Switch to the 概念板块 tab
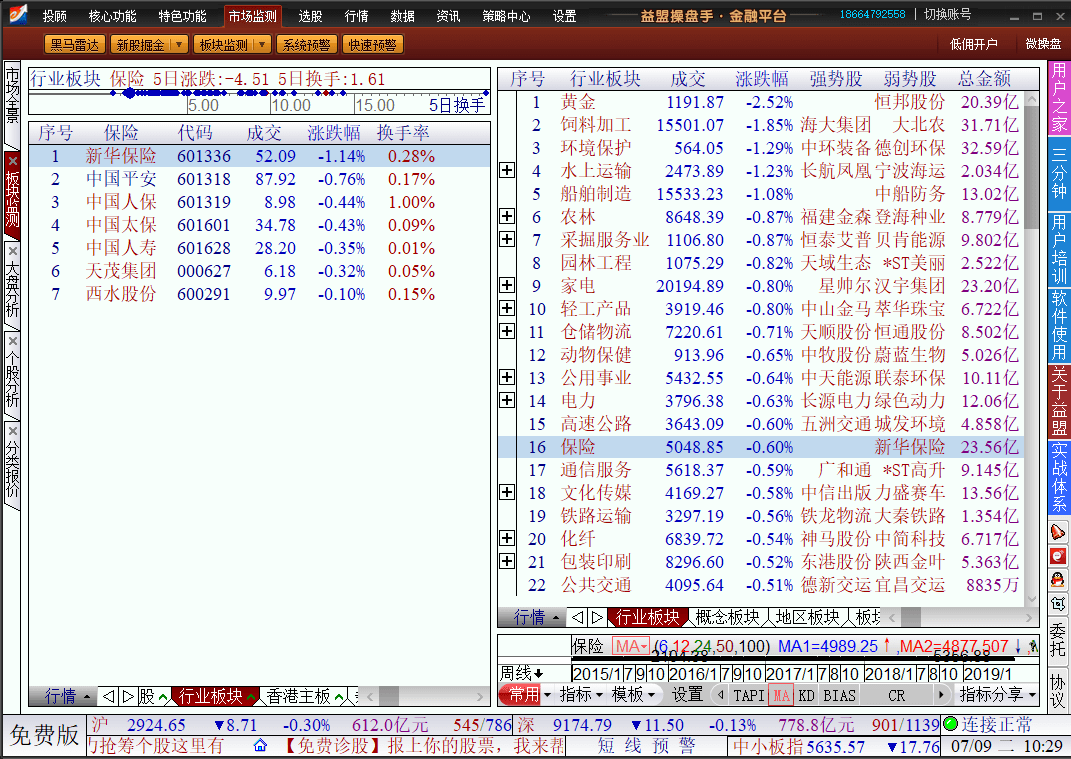1071x759 pixels. (x=727, y=617)
